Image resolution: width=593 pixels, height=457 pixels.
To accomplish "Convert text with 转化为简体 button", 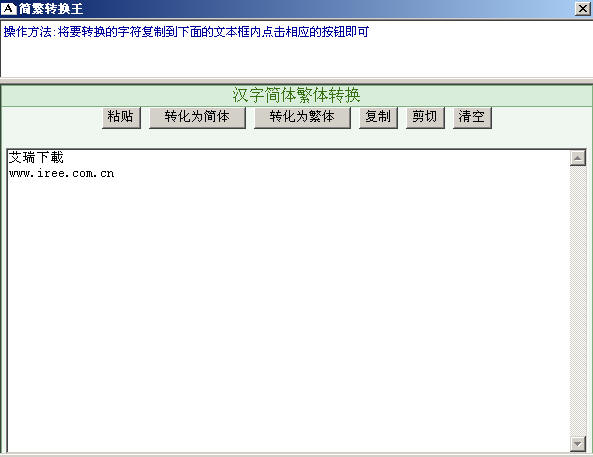I will (x=197, y=118).
